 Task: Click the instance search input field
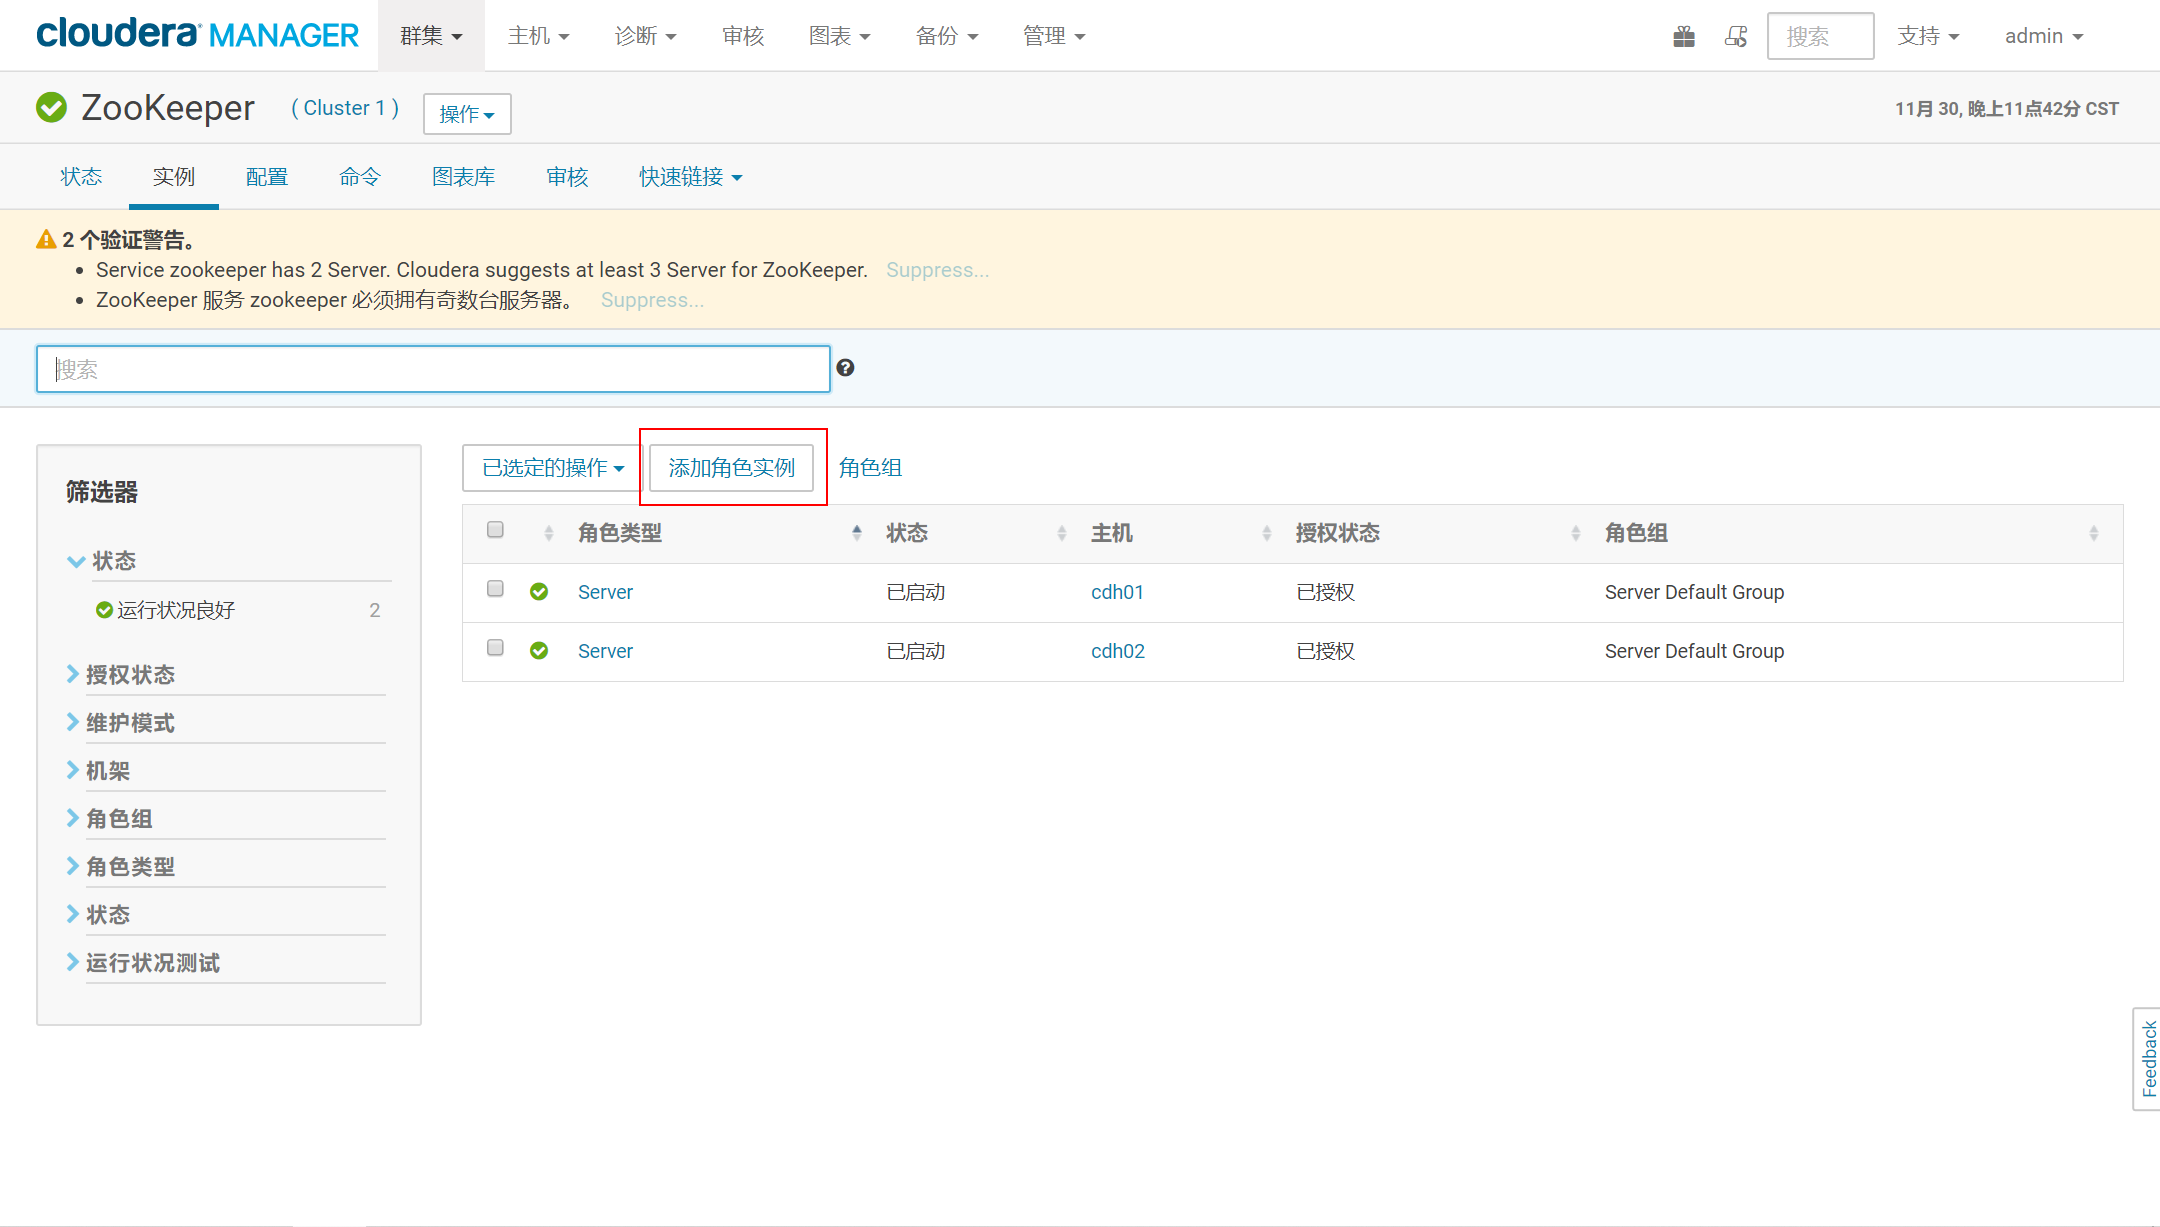(x=433, y=369)
